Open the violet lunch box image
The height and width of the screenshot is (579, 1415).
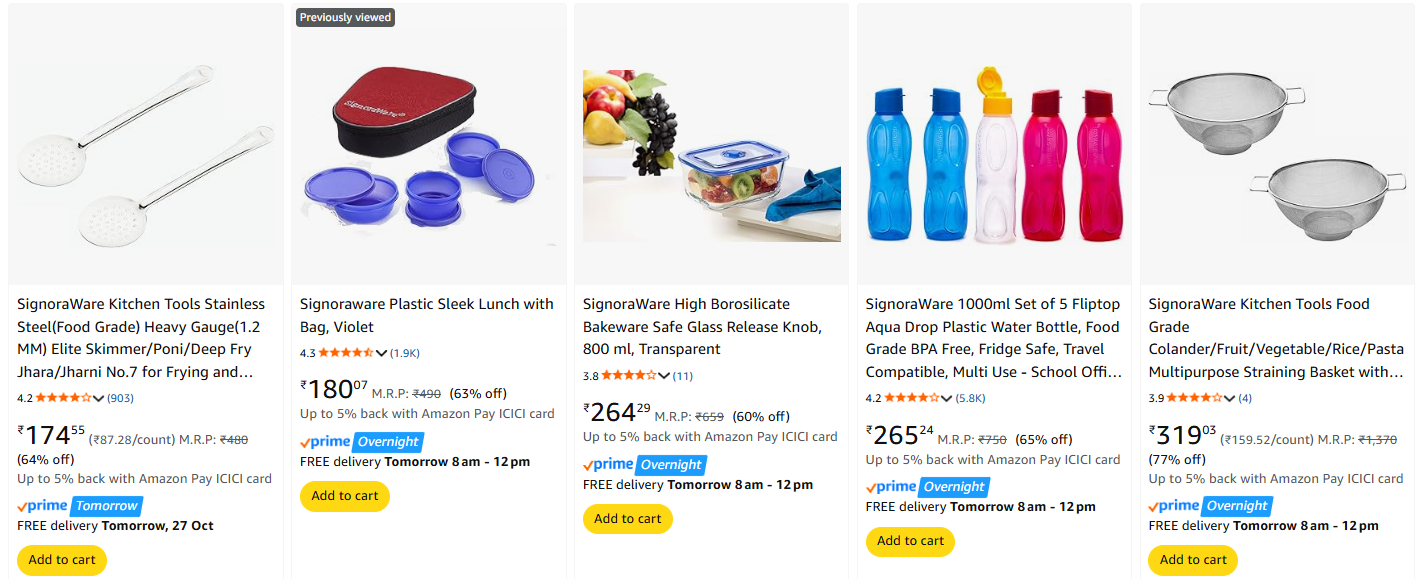429,143
